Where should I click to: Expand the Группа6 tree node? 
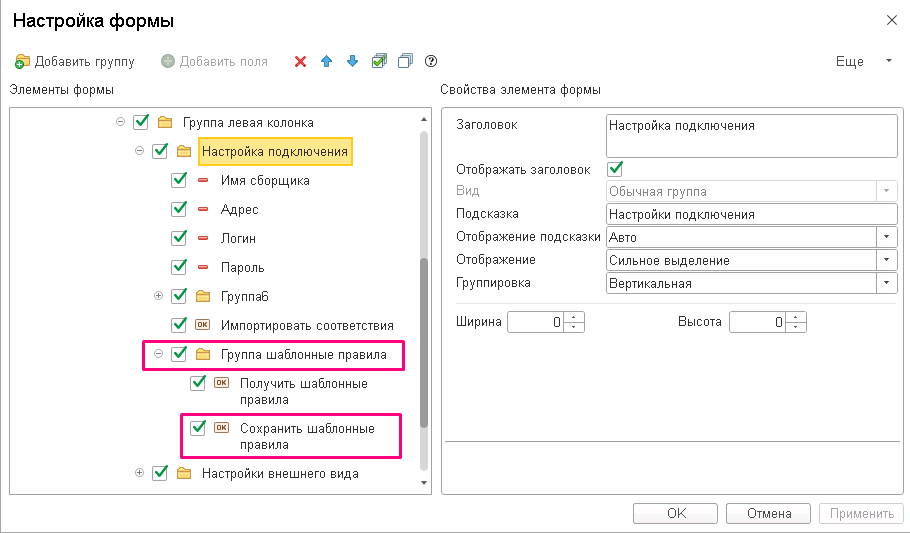(x=158, y=296)
